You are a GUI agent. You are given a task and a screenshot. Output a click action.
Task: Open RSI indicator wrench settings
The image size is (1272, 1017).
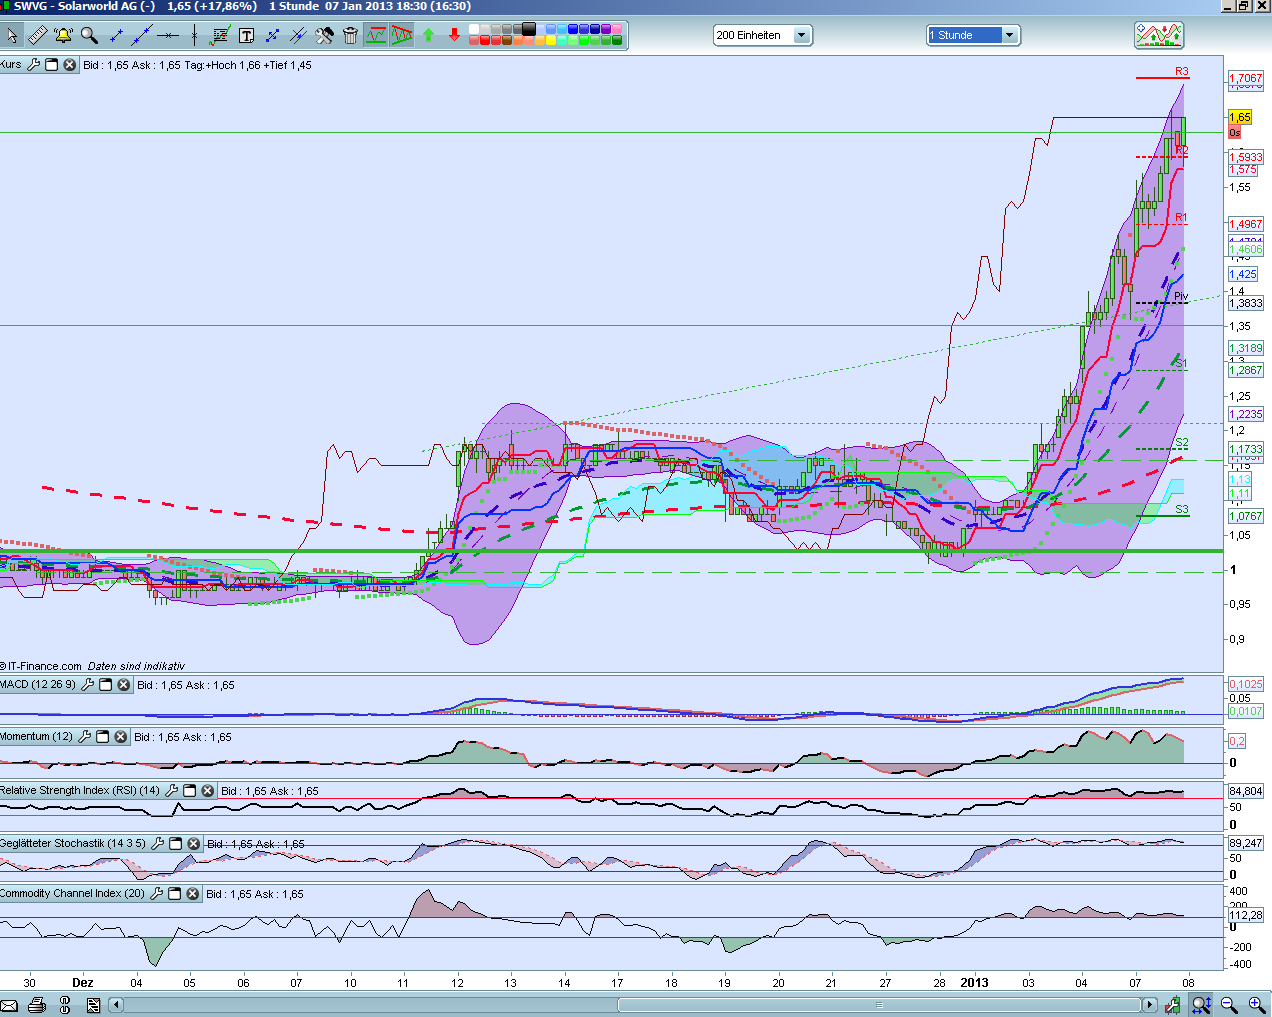coord(172,790)
